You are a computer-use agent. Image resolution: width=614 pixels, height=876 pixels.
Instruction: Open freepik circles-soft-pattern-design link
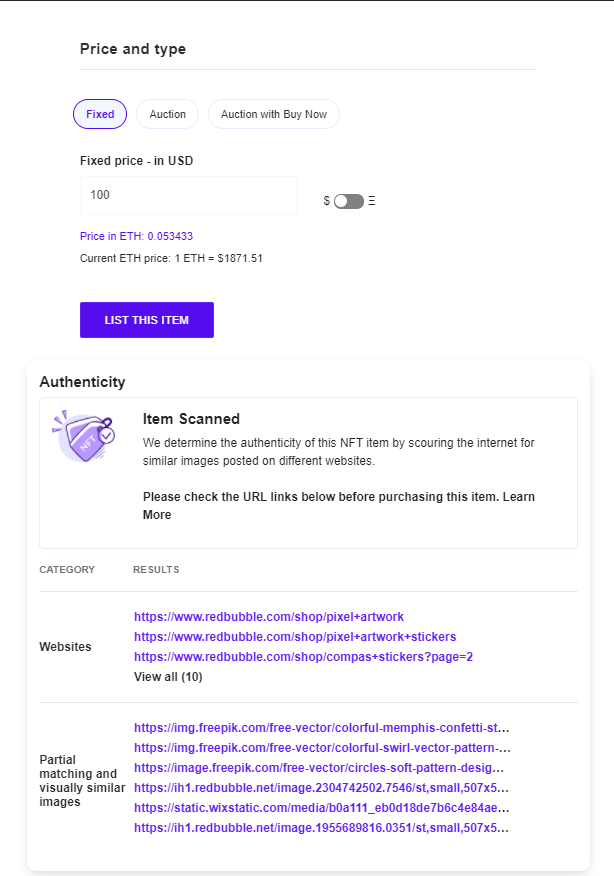click(319, 768)
